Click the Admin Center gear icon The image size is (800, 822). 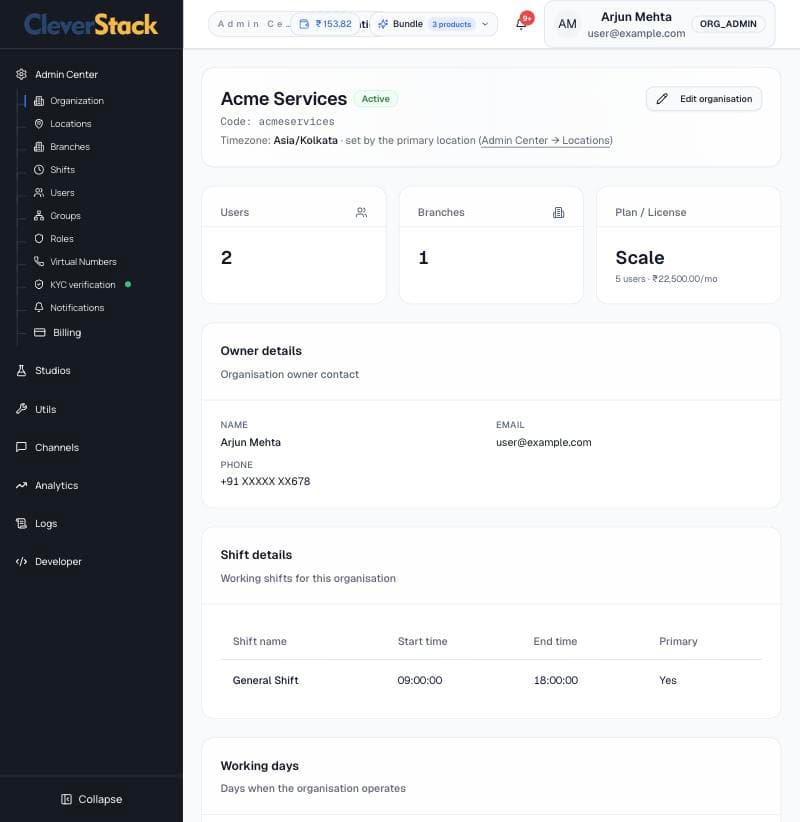pos(21,74)
